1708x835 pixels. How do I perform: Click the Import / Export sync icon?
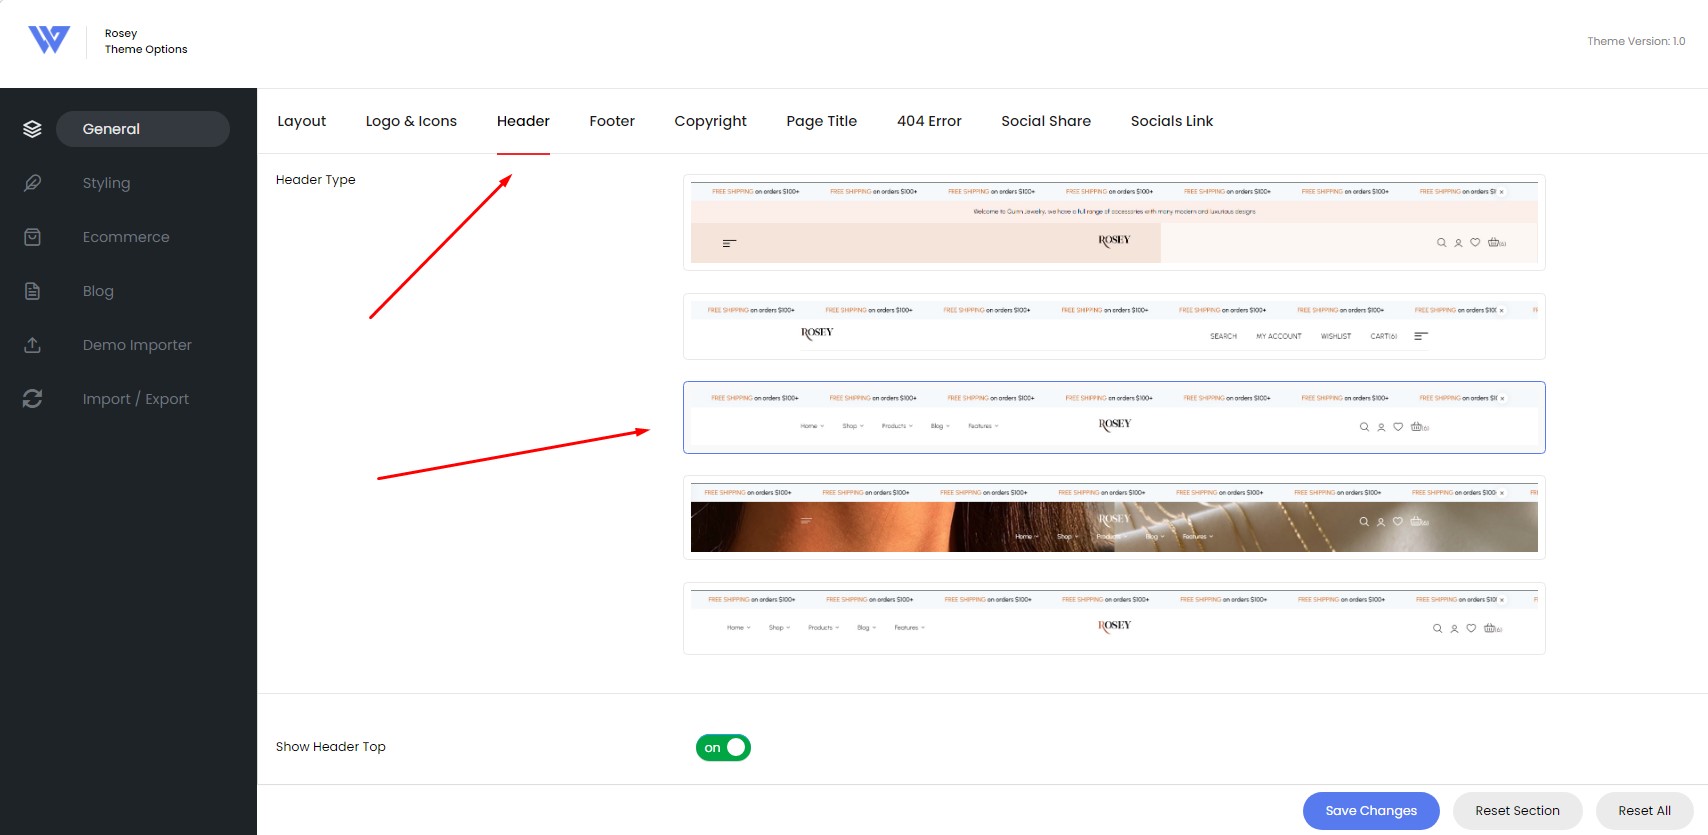(32, 399)
